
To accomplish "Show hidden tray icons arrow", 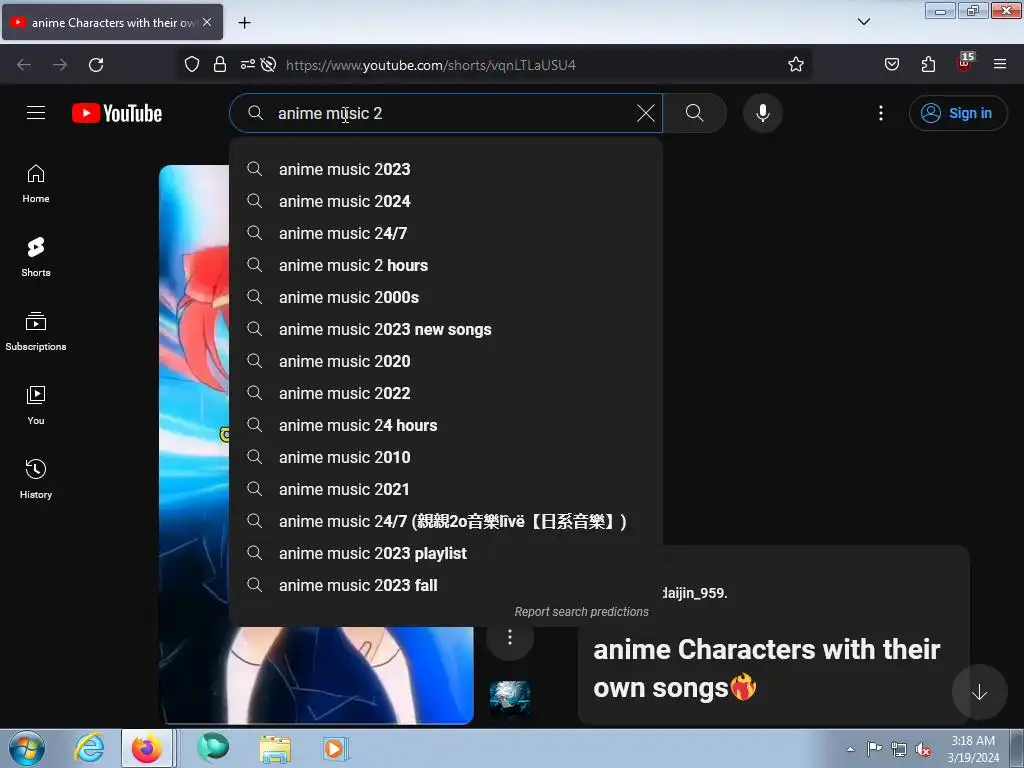I will coord(850,749).
